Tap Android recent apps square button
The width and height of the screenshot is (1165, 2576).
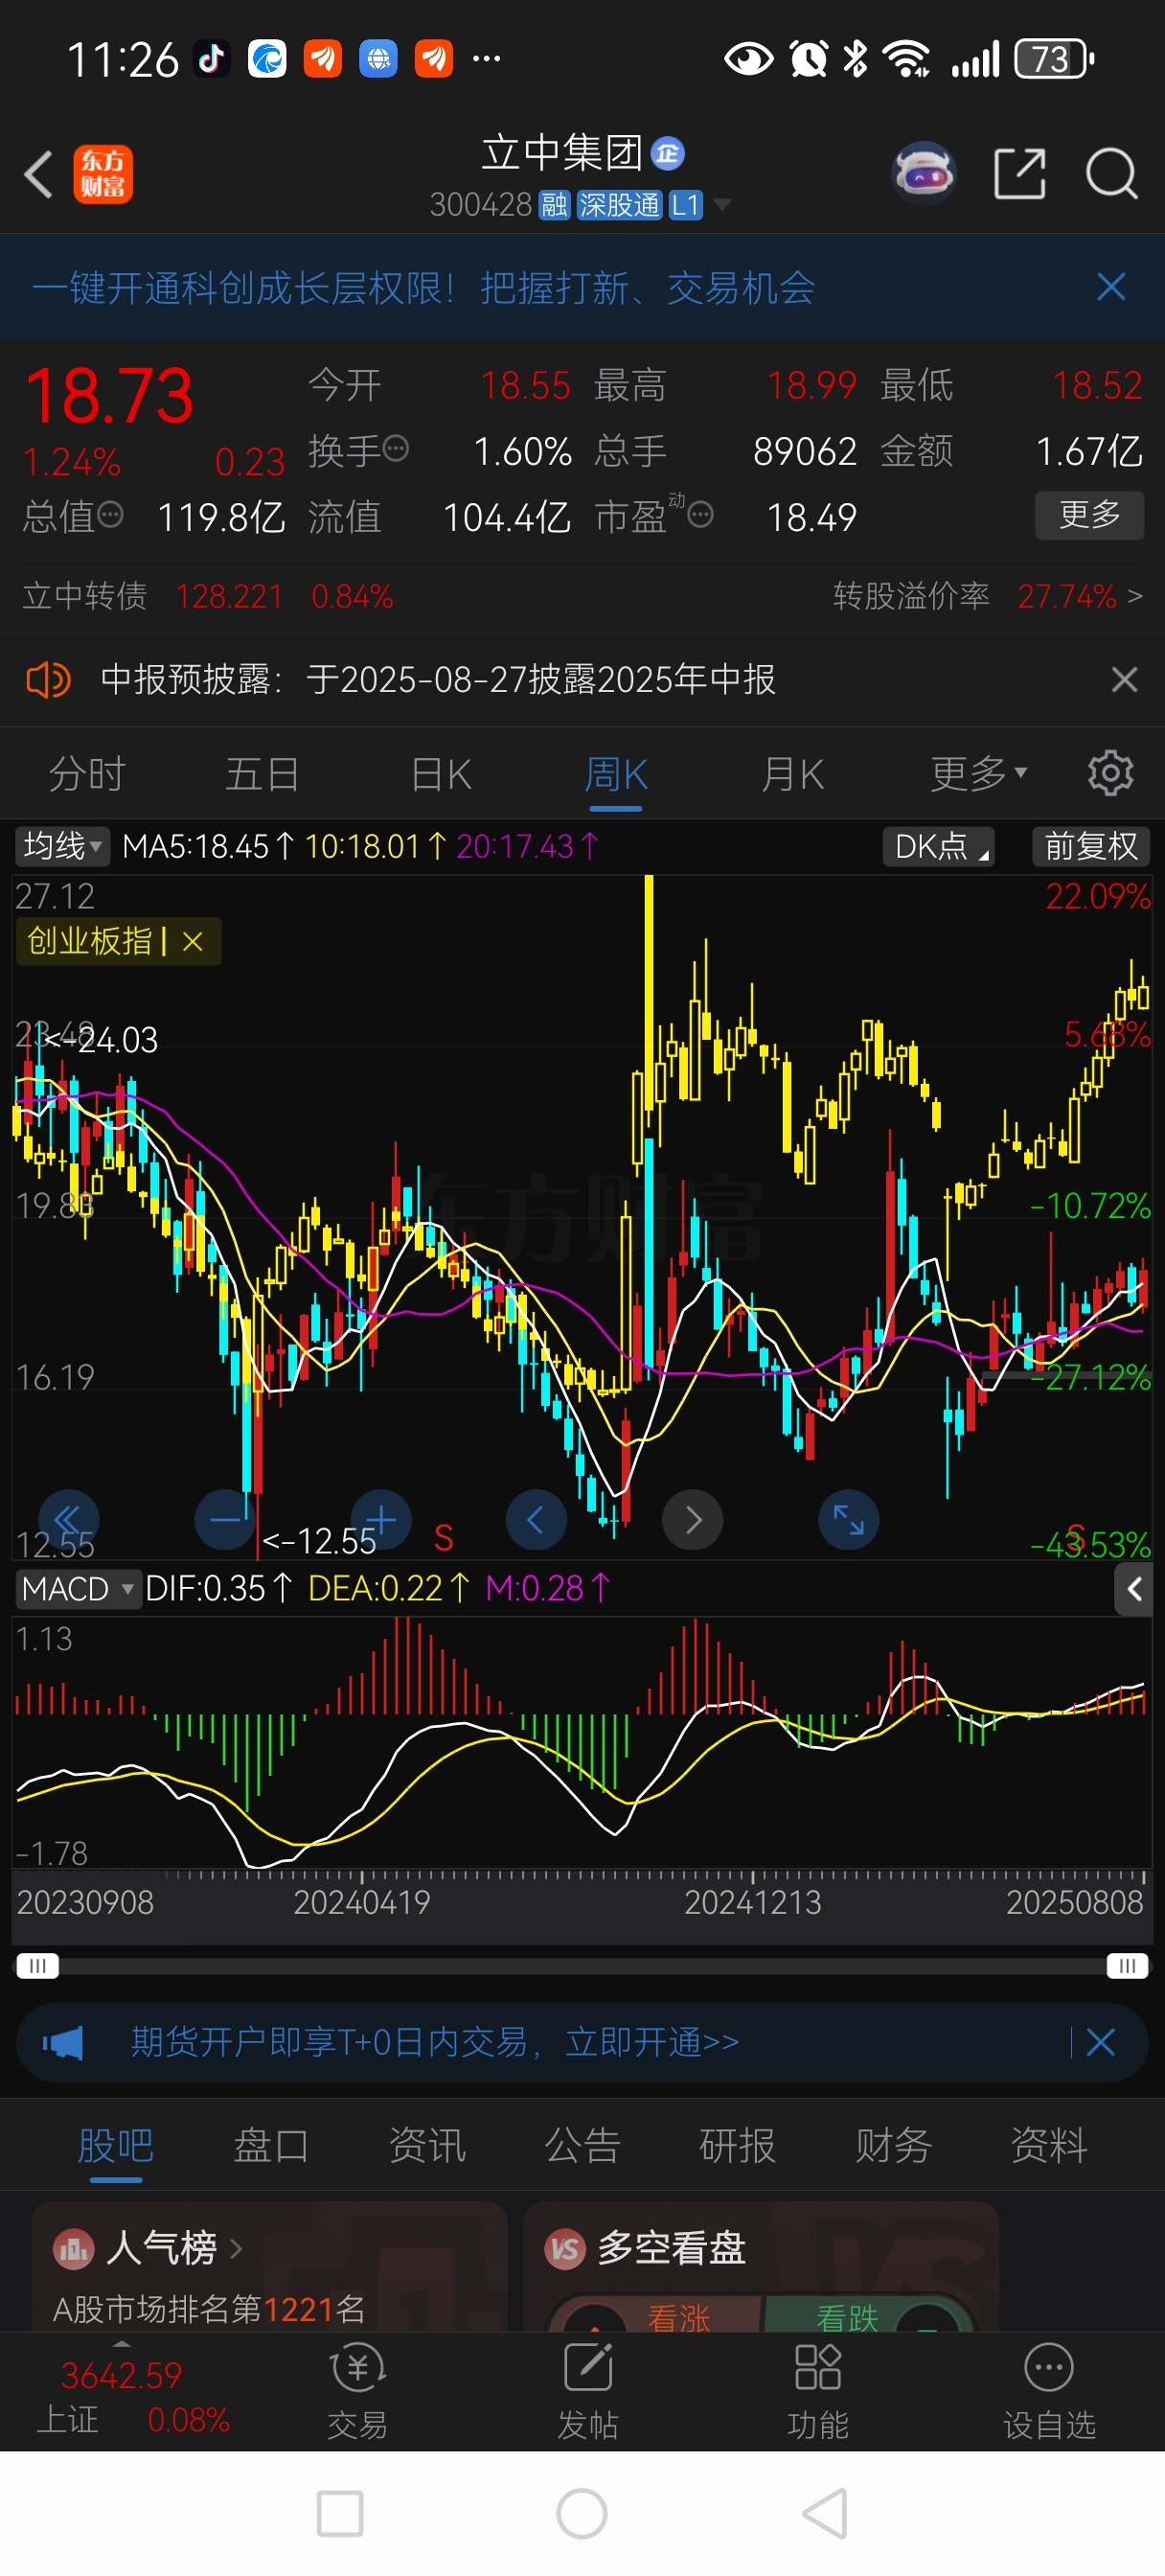[340, 2514]
